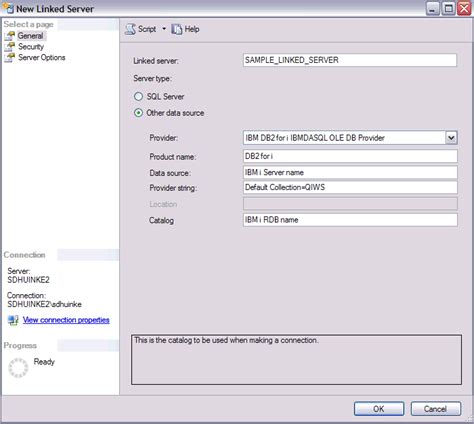Viewport: 474px width, 424px height.
Task: Click the Security page icon
Action: tap(10, 47)
